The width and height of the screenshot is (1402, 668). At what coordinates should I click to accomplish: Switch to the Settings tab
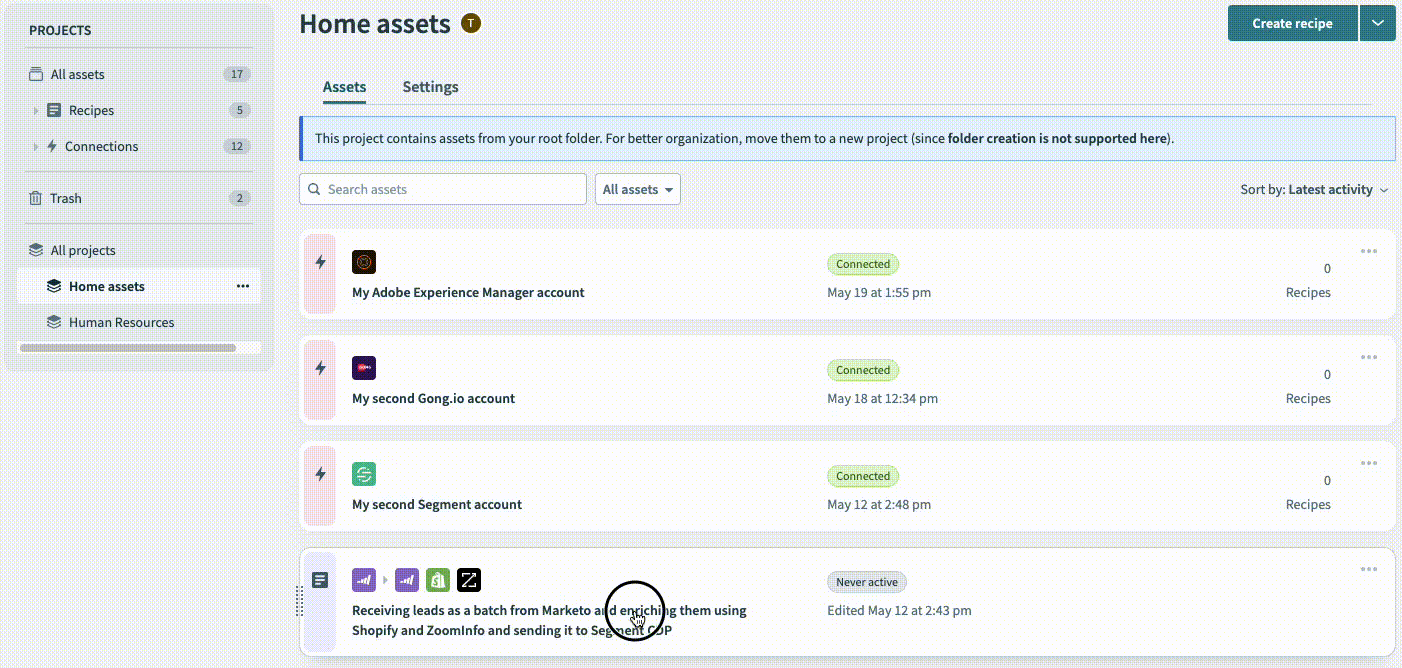pos(430,87)
